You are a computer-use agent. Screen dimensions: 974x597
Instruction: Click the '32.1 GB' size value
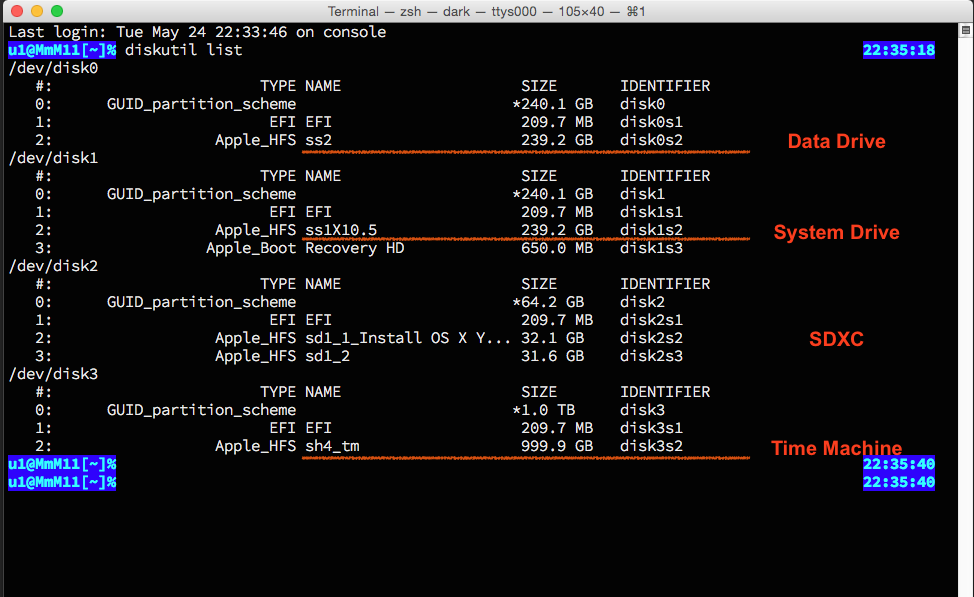coord(553,339)
